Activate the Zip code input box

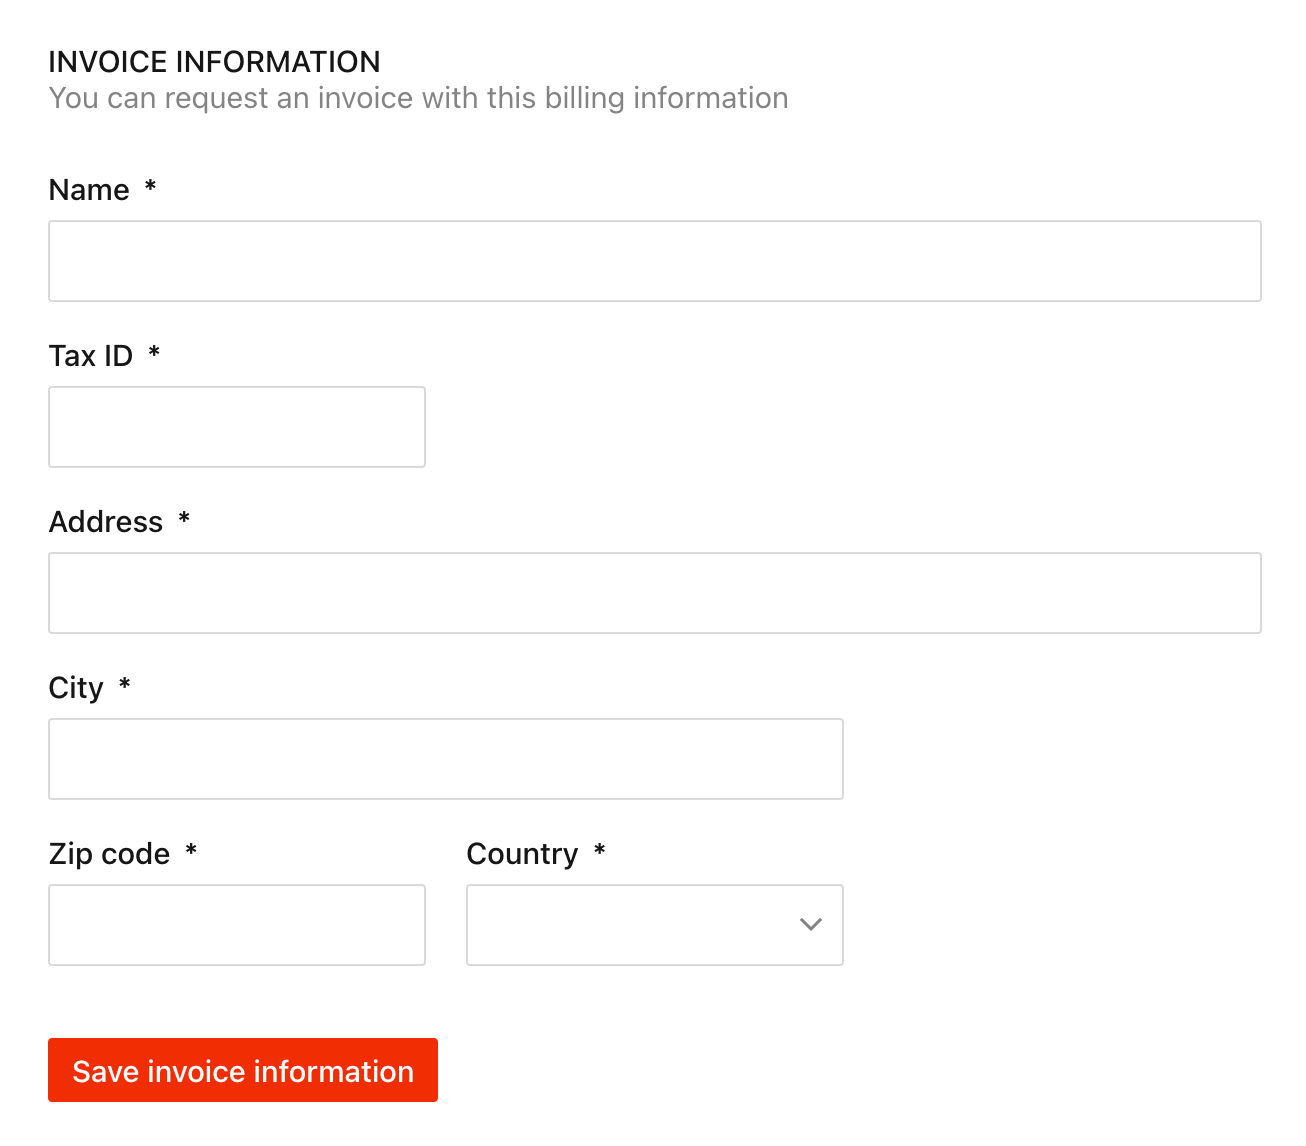point(237,925)
